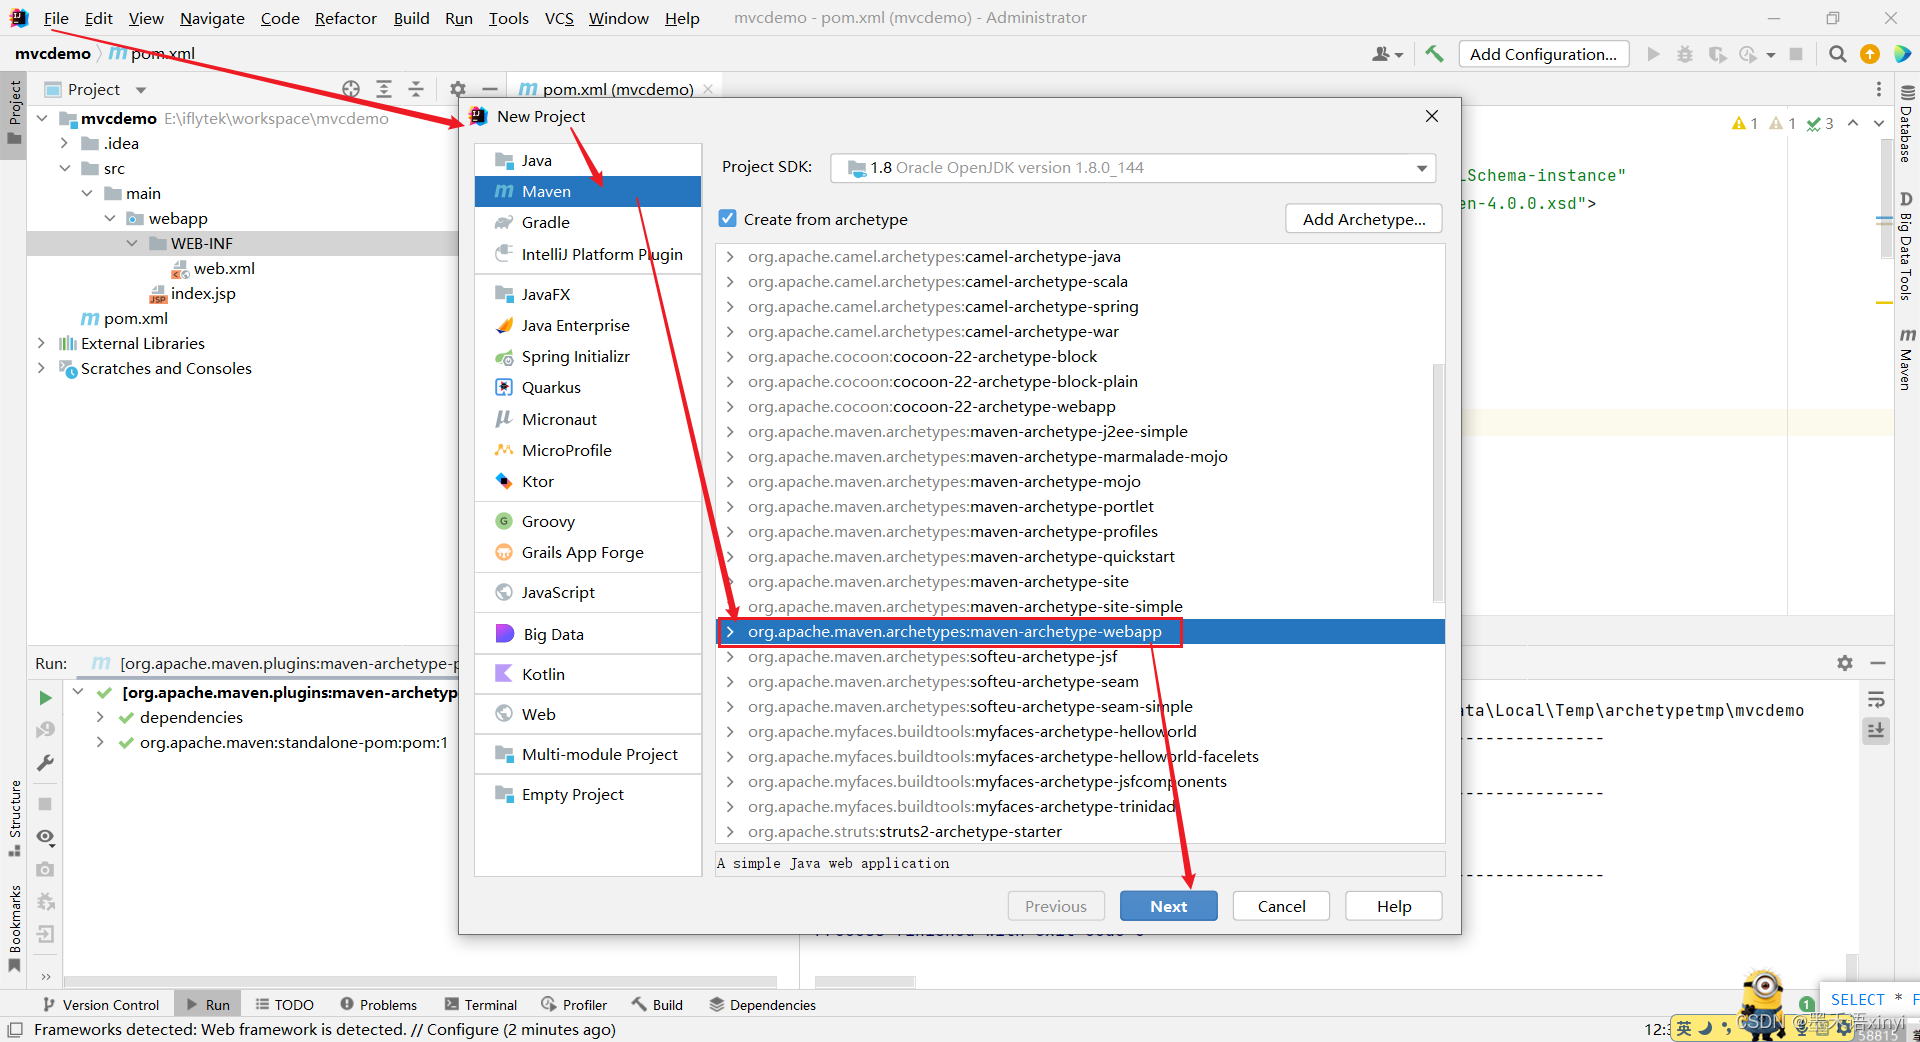Click the Expand All icon in Project panel
The height and width of the screenshot is (1042, 1920).
384,89
